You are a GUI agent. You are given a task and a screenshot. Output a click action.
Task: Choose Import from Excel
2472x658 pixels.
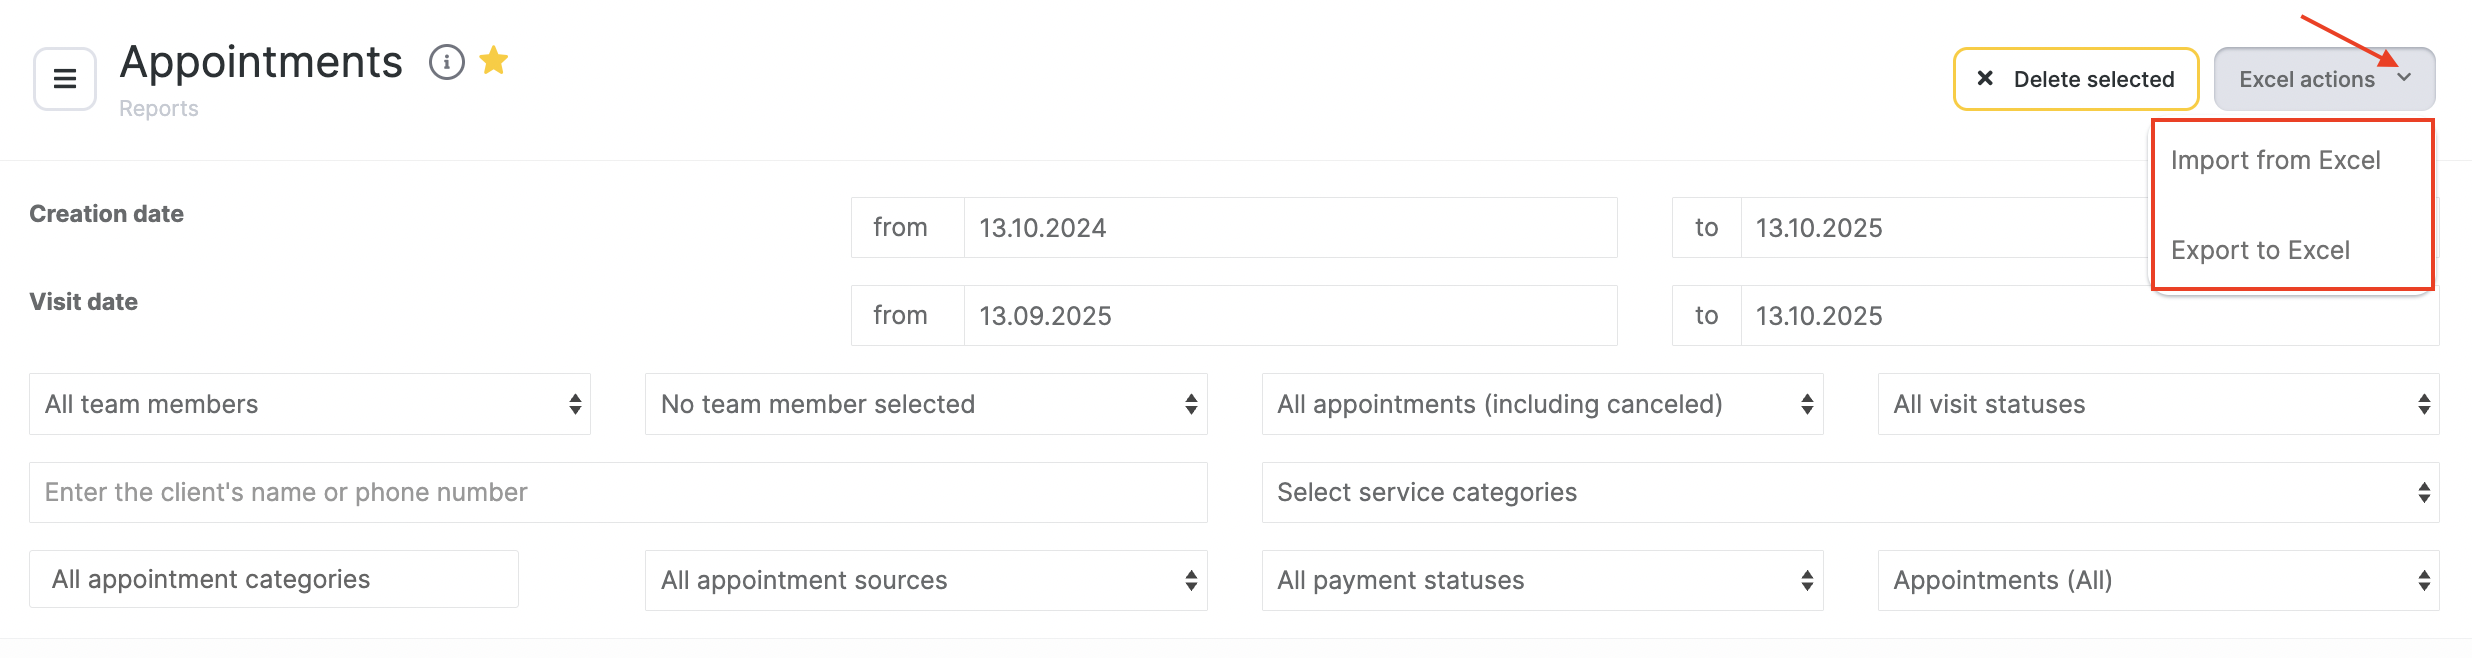tap(2275, 161)
